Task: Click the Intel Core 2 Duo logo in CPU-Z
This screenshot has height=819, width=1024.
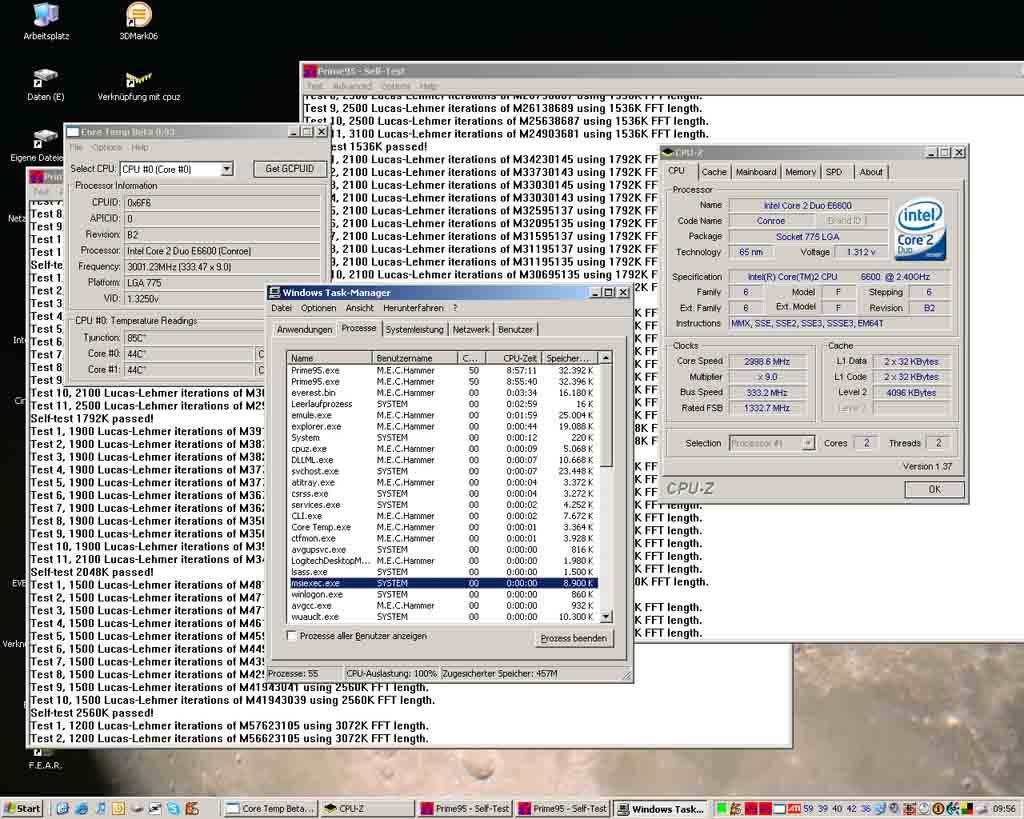Action: click(x=920, y=230)
